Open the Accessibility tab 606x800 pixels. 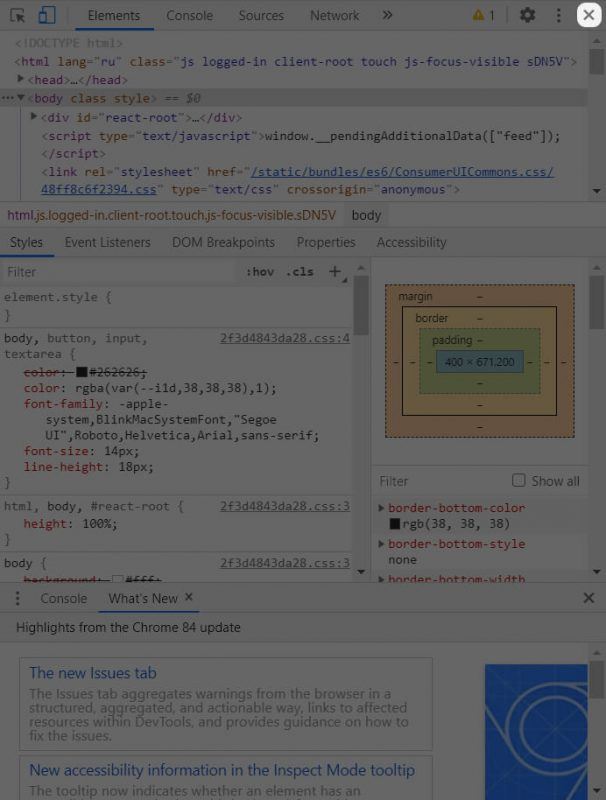coord(411,242)
